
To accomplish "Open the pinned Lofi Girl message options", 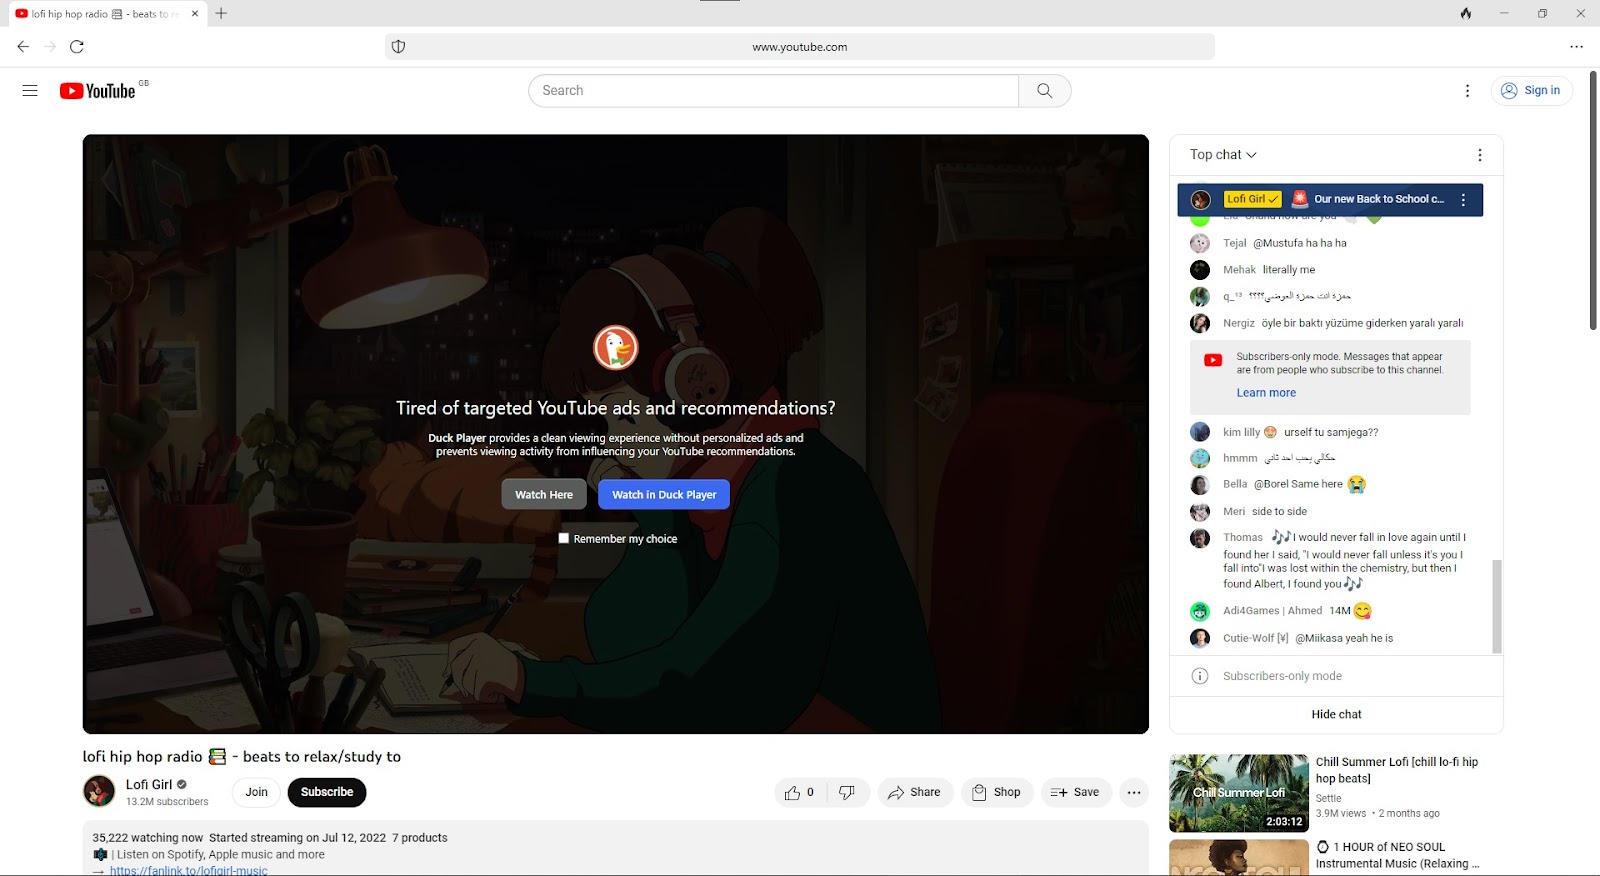I will pyautogui.click(x=1463, y=199).
